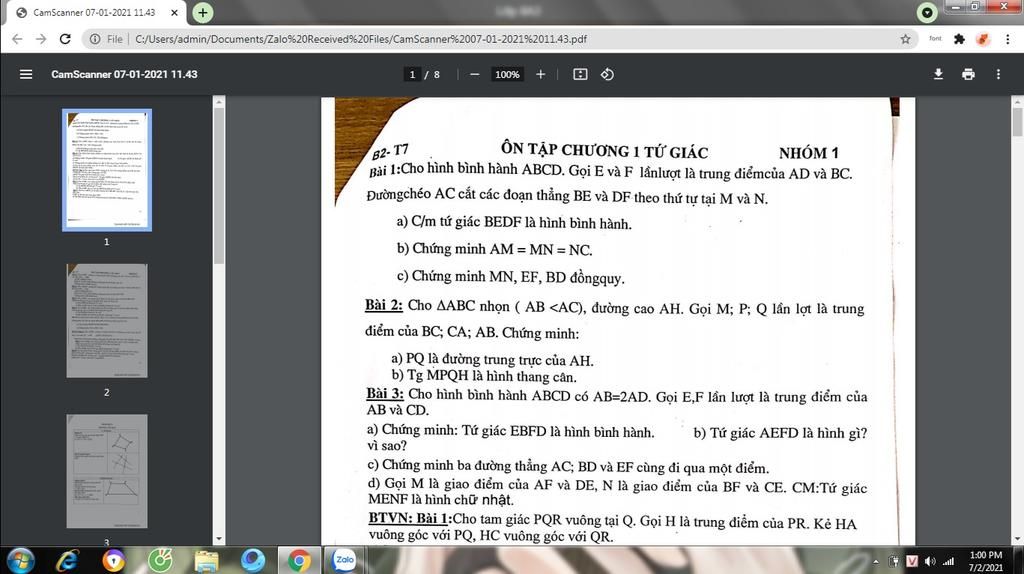Viewport: 1024px width, 574px height.
Task: Open the Extensions puzzle icon
Action: pyautogui.click(x=959, y=39)
